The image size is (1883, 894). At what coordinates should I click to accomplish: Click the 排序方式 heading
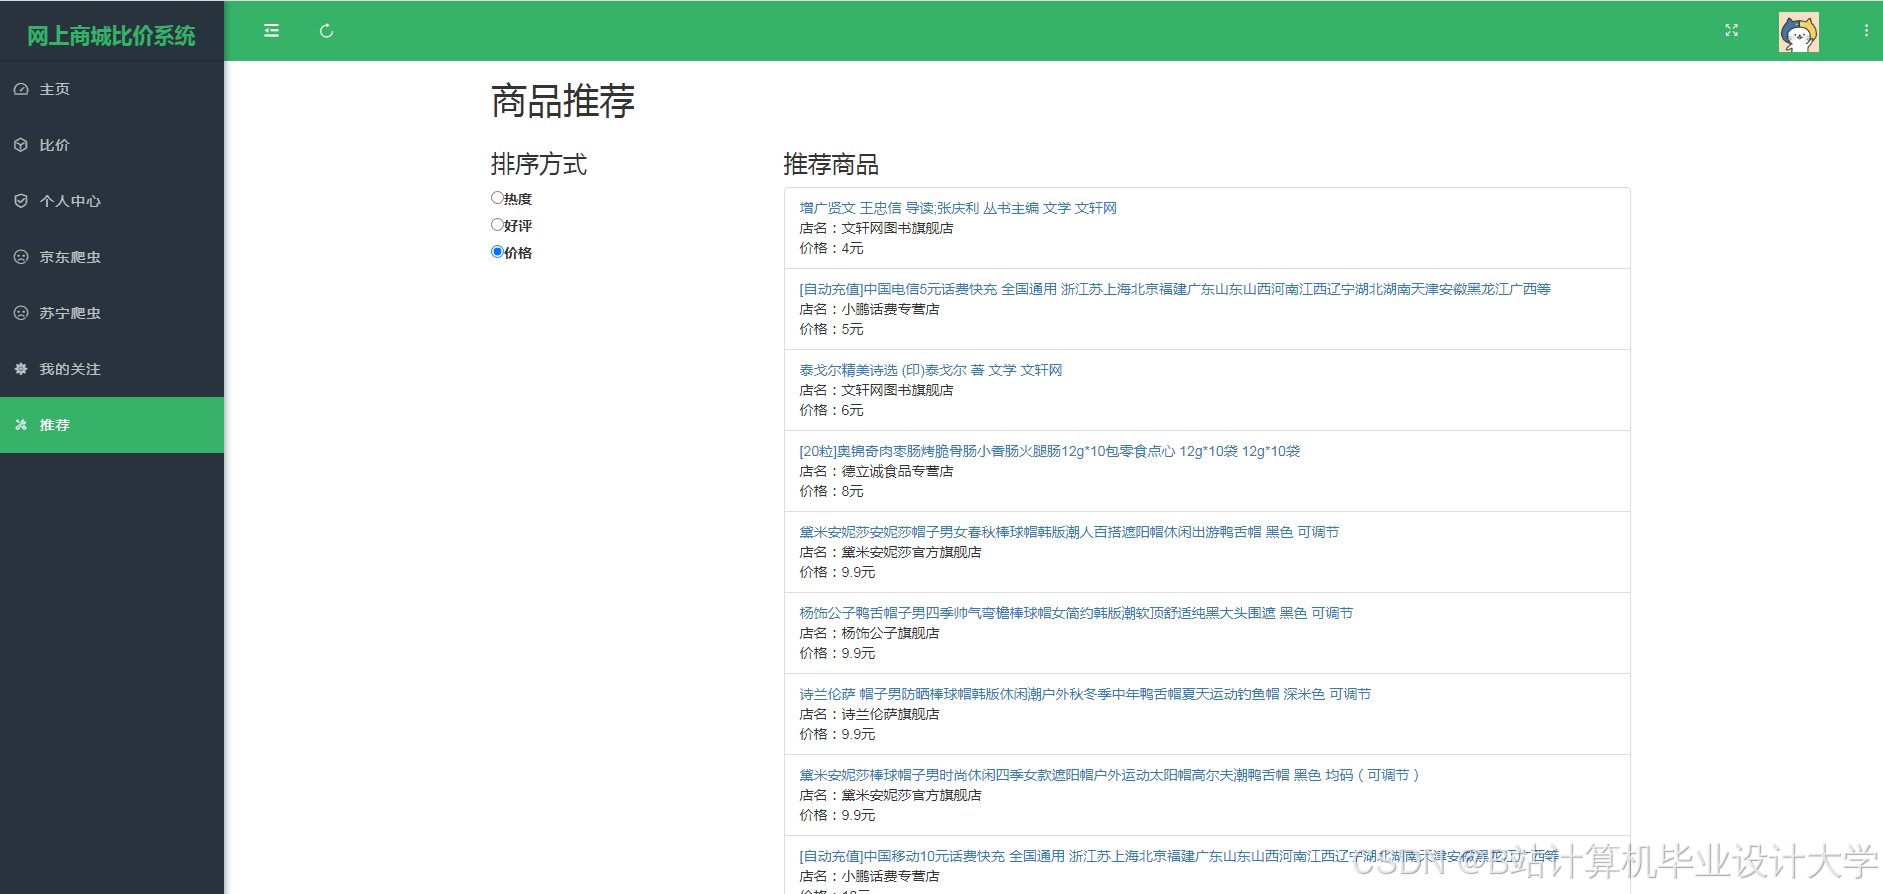click(x=539, y=164)
